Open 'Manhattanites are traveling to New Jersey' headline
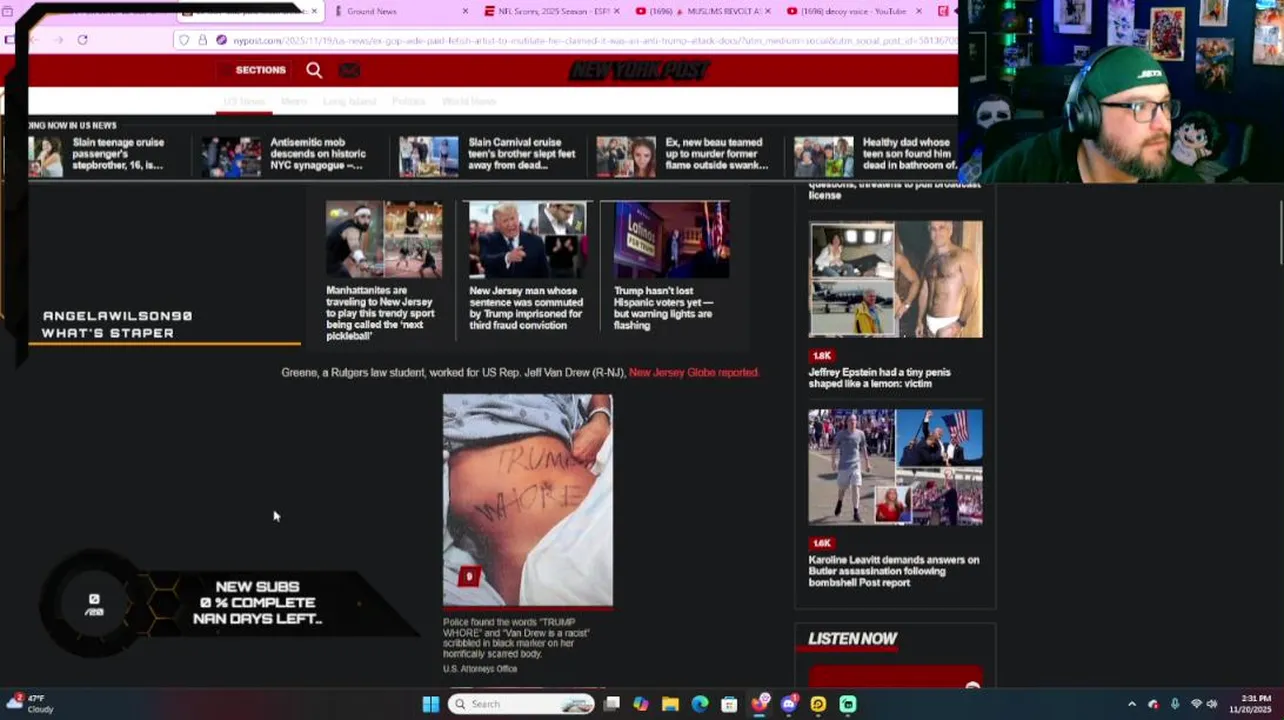The image size is (1284, 720). [x=381, y=313]
